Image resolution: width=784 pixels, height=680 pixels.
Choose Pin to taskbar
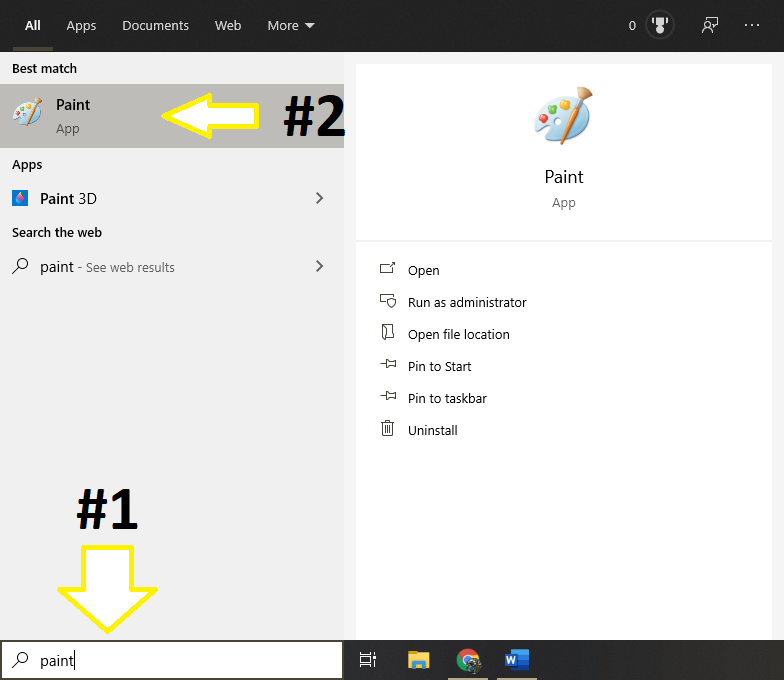coord(447,398)
